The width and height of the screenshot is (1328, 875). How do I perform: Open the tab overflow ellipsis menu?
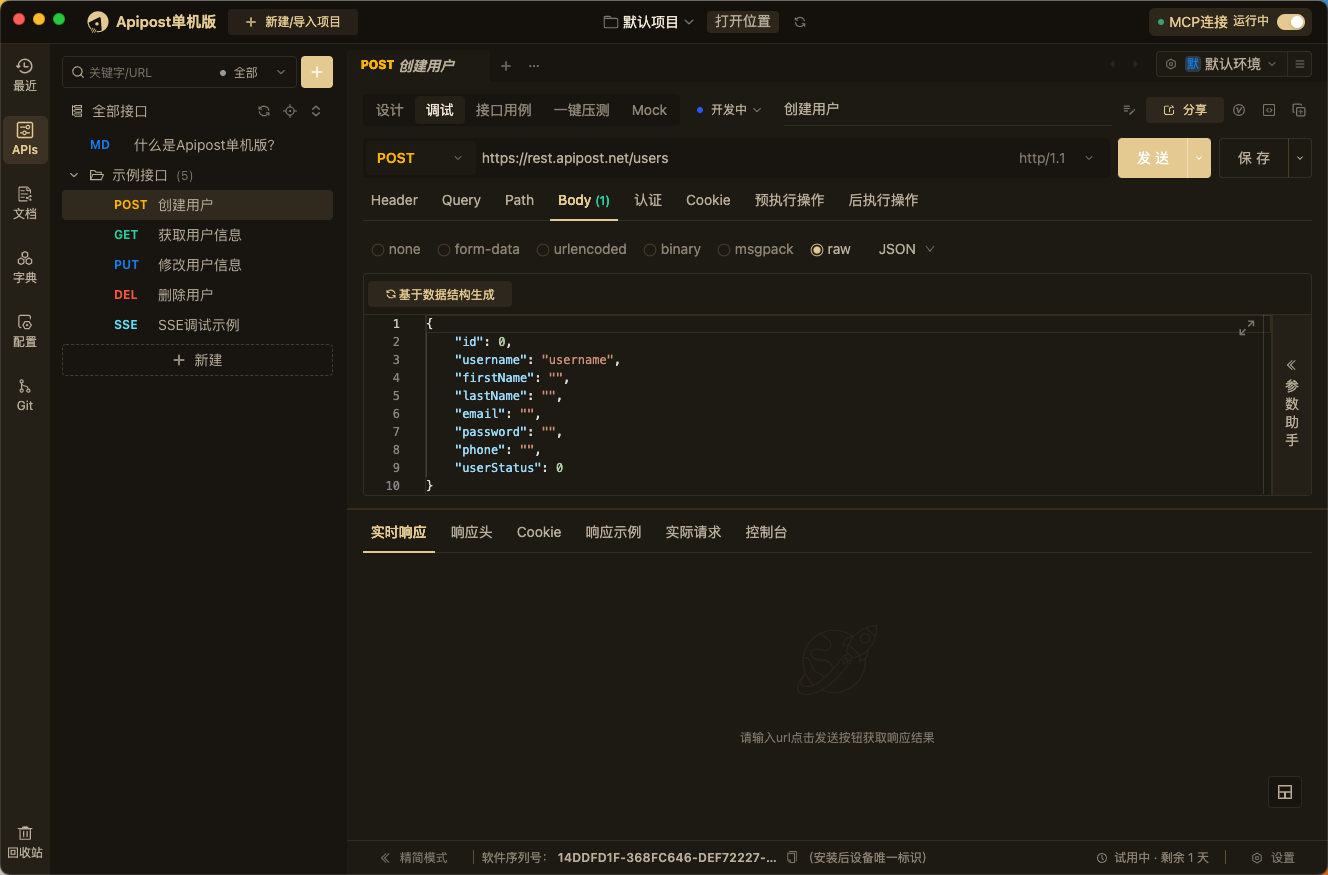tap(534, 66)
